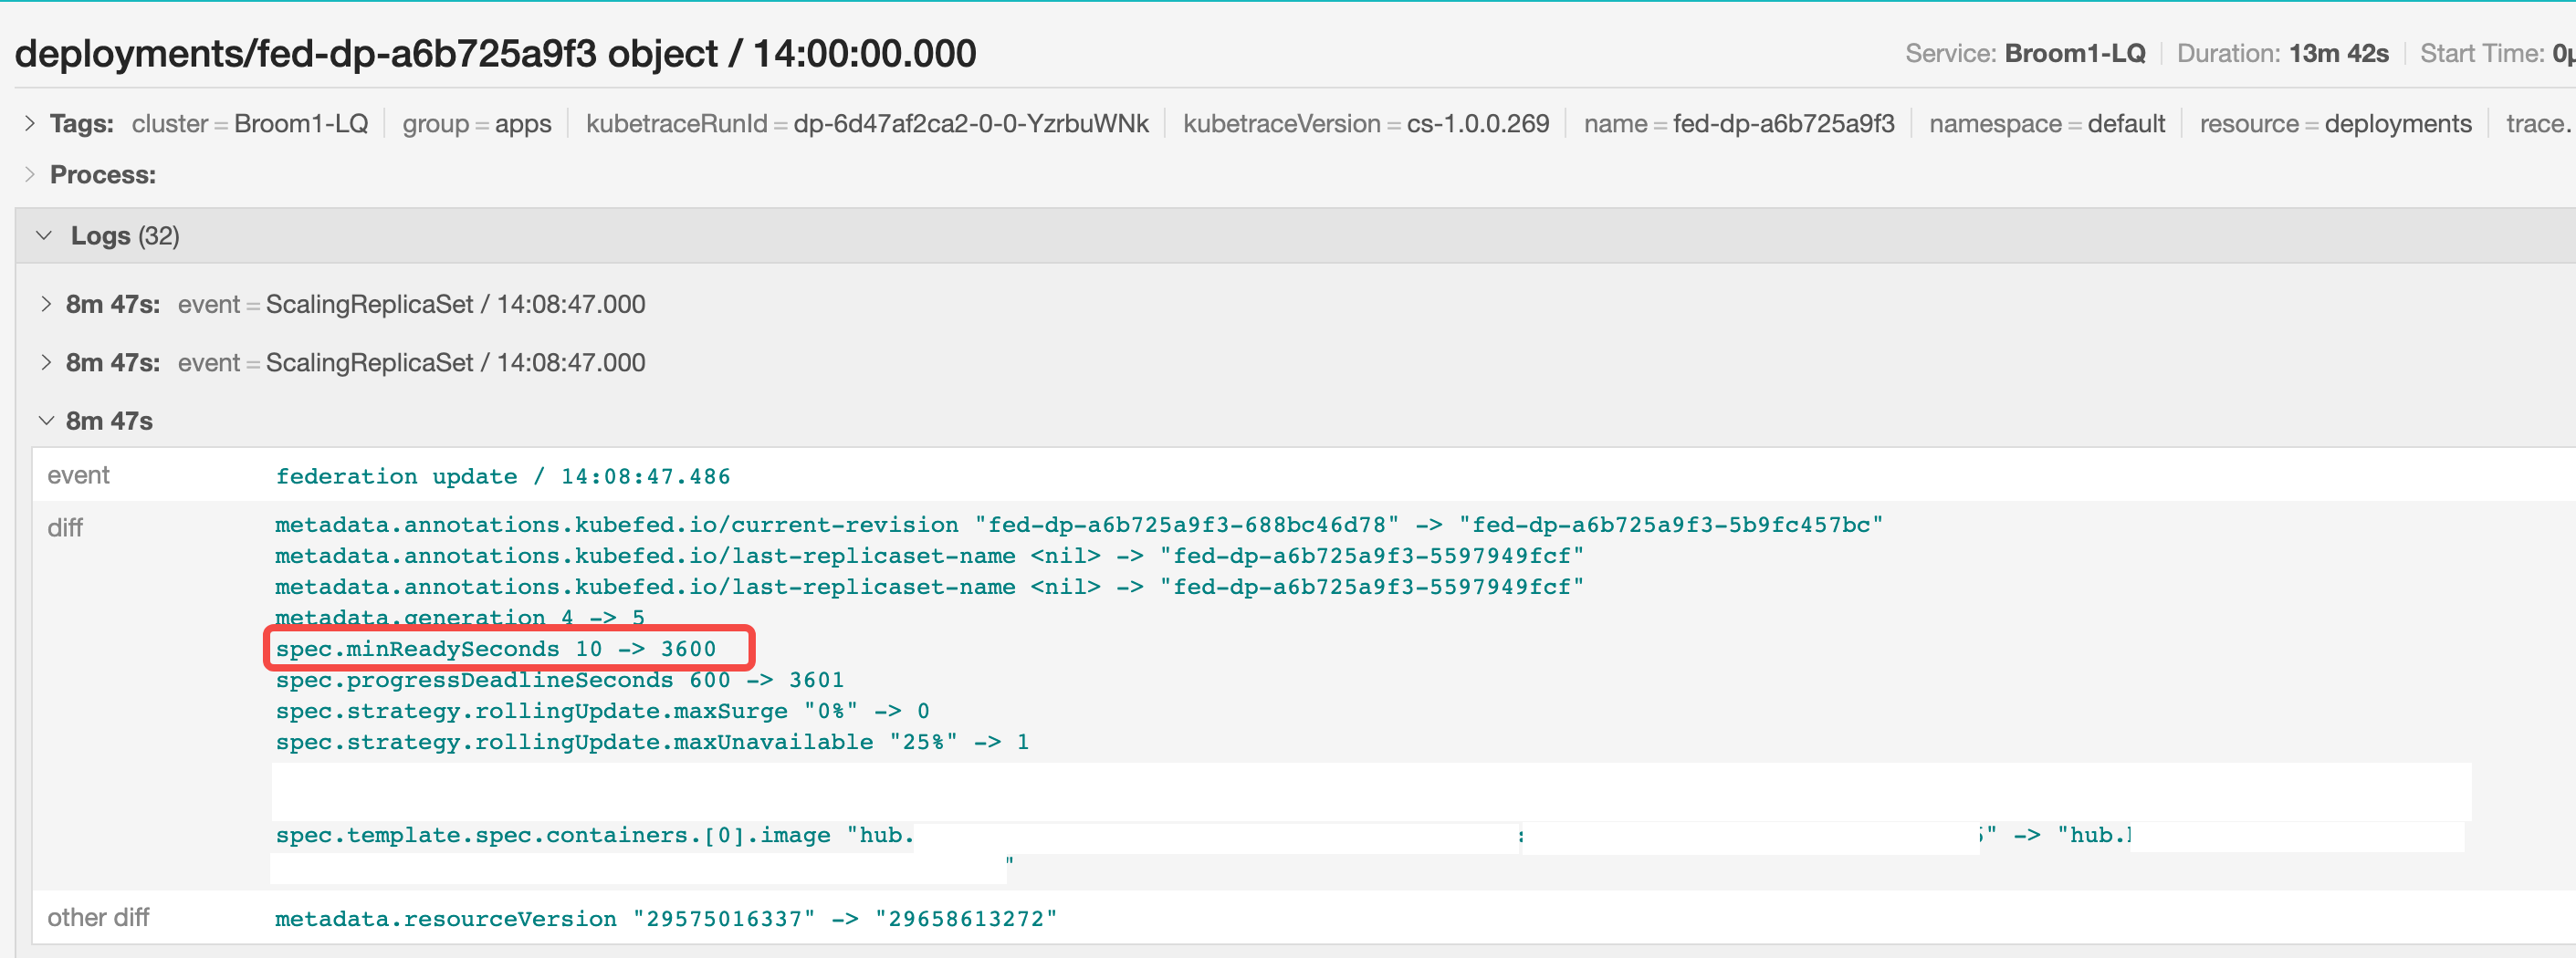The height and width of the screenshot is (958, 2576).
Task: Click the rollingUpdate.maxUnavailable diff line
Action: (x=652, y=742)
